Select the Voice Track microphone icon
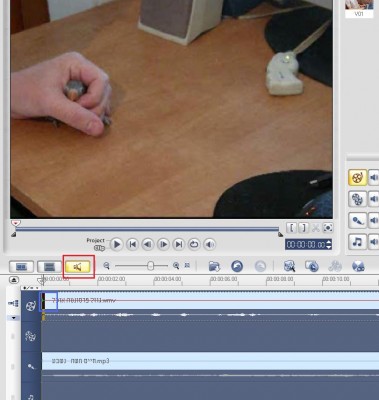 click(31, 367)
